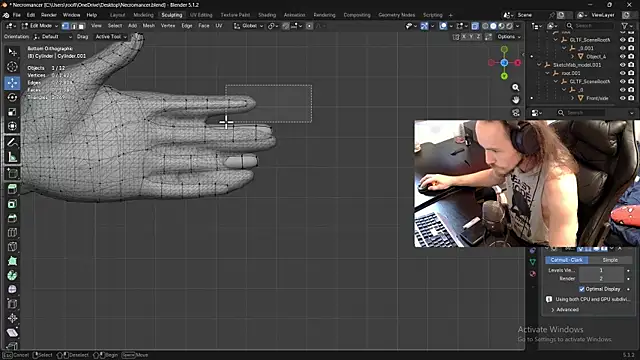Viewport: 640px width, 360px height.
Task: Expand the Front/side tree item
Action: (572, 98)
